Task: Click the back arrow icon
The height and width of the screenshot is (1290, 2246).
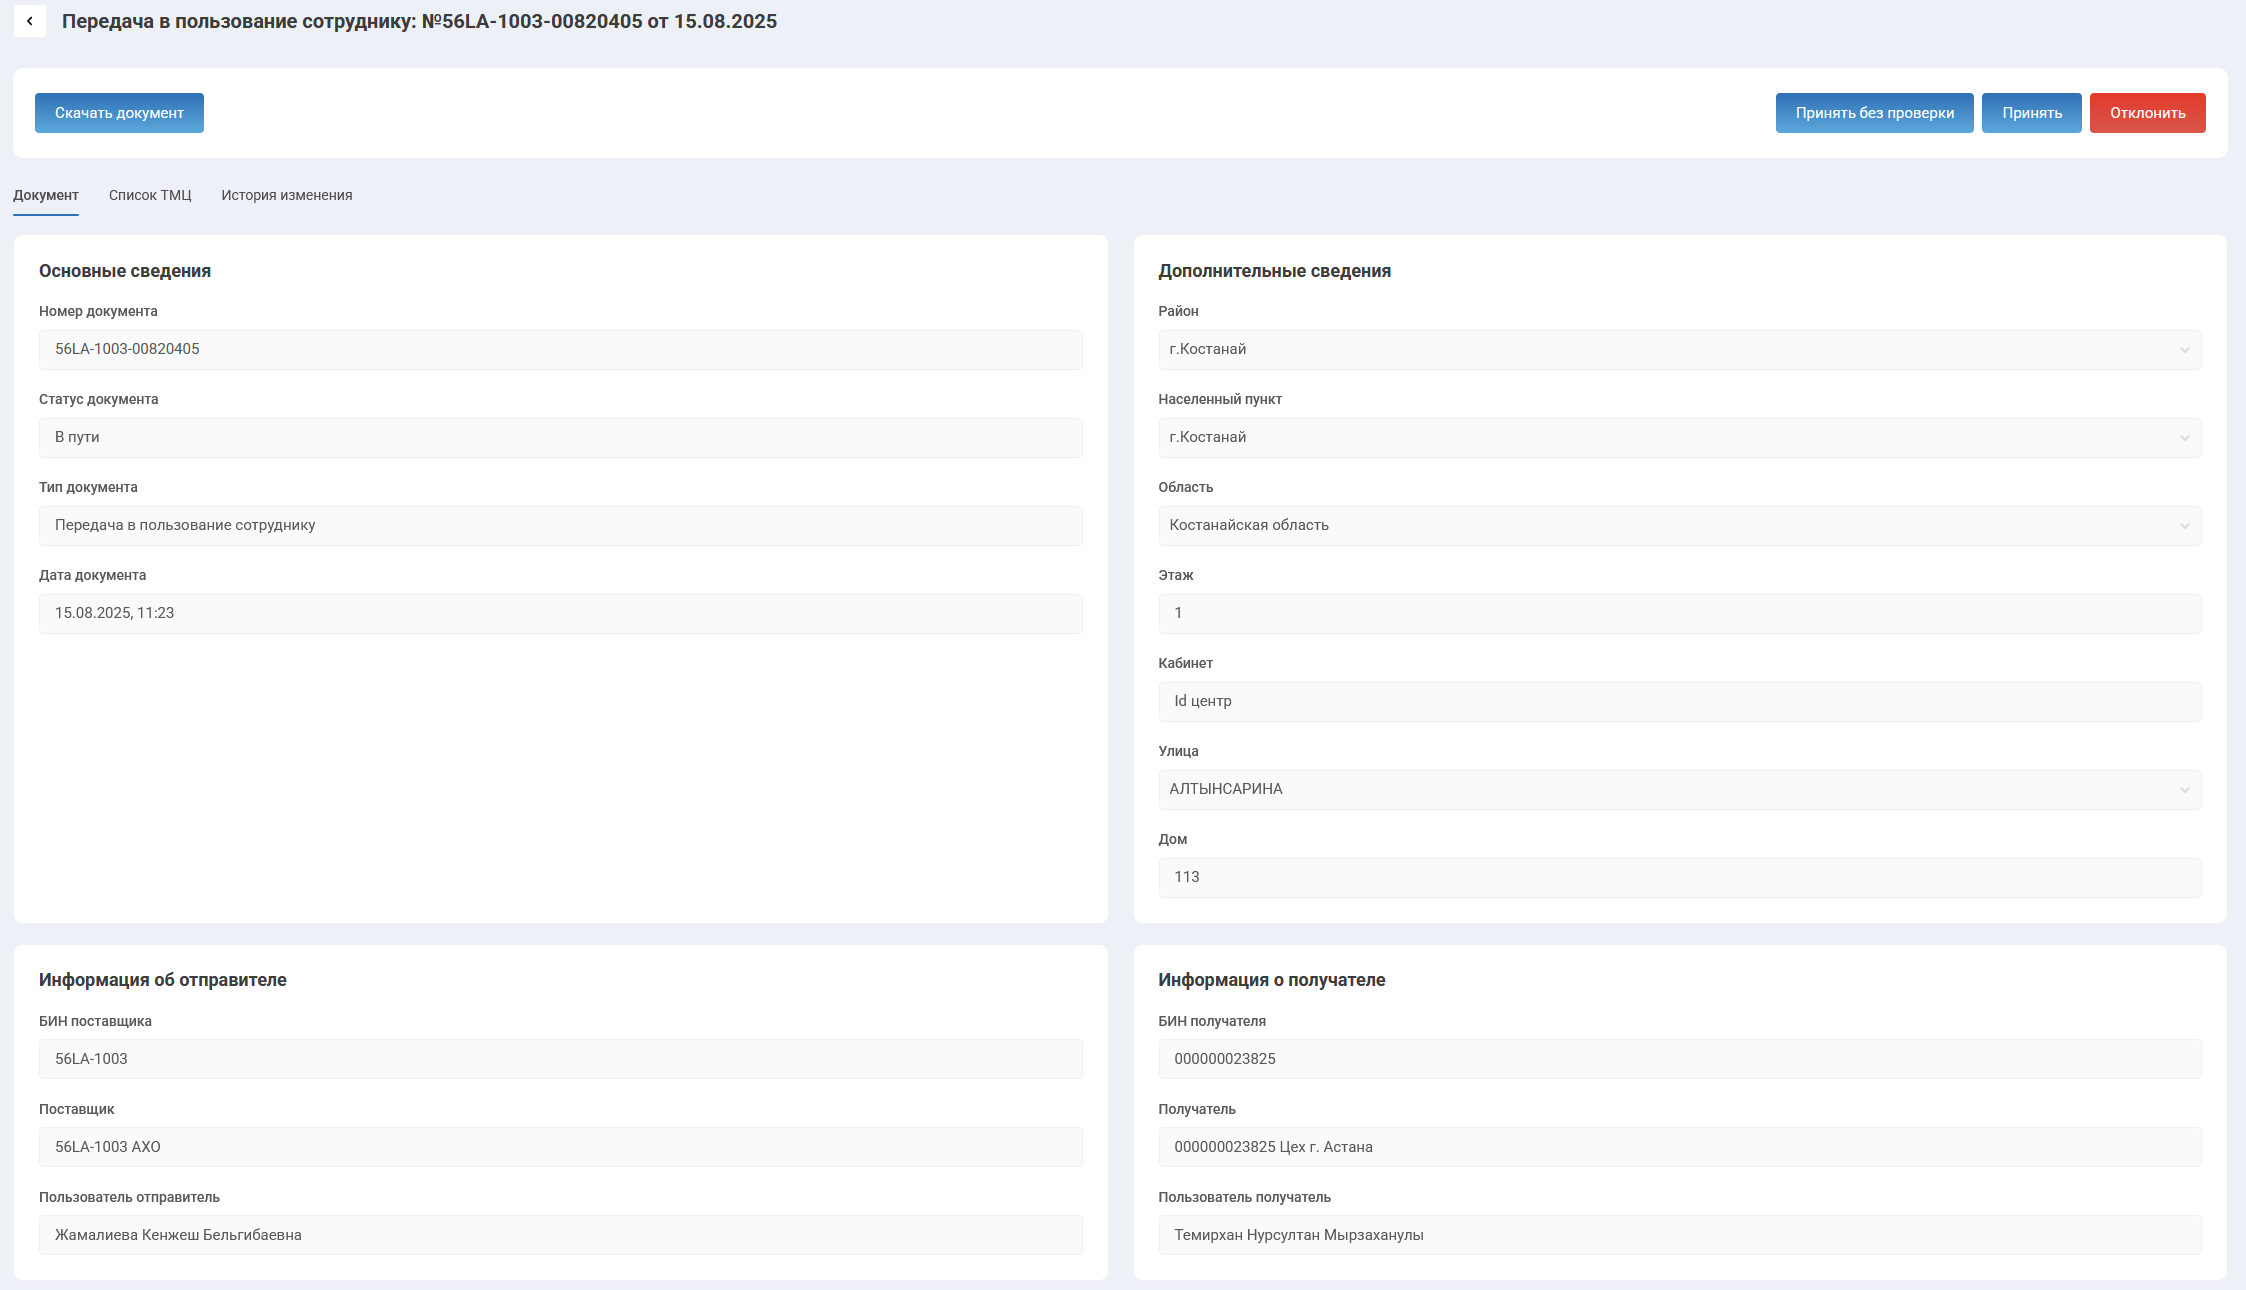Action: (x=30, y=21)
